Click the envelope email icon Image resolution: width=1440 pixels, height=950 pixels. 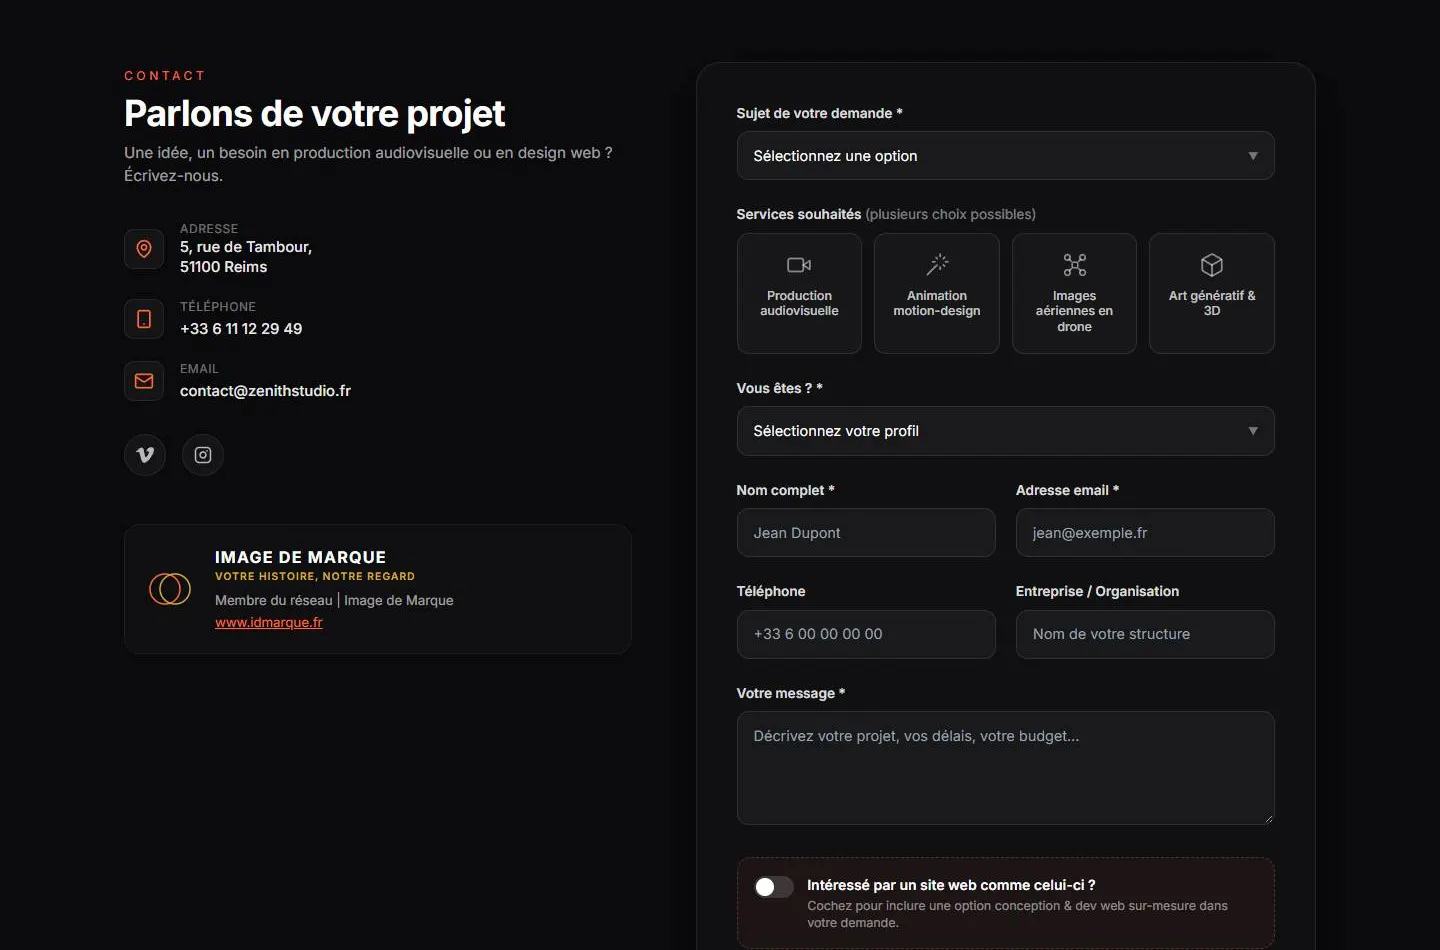click(144, 381)
